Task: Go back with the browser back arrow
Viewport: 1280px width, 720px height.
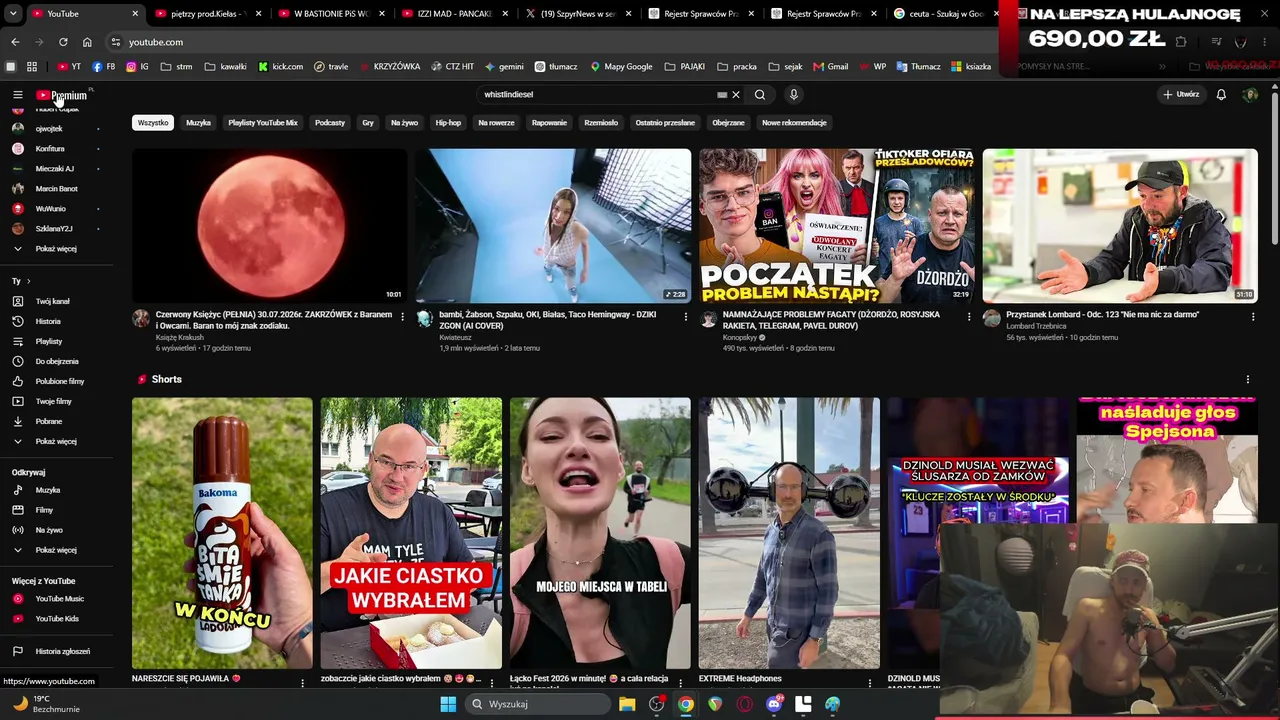Action: (15, 42)
